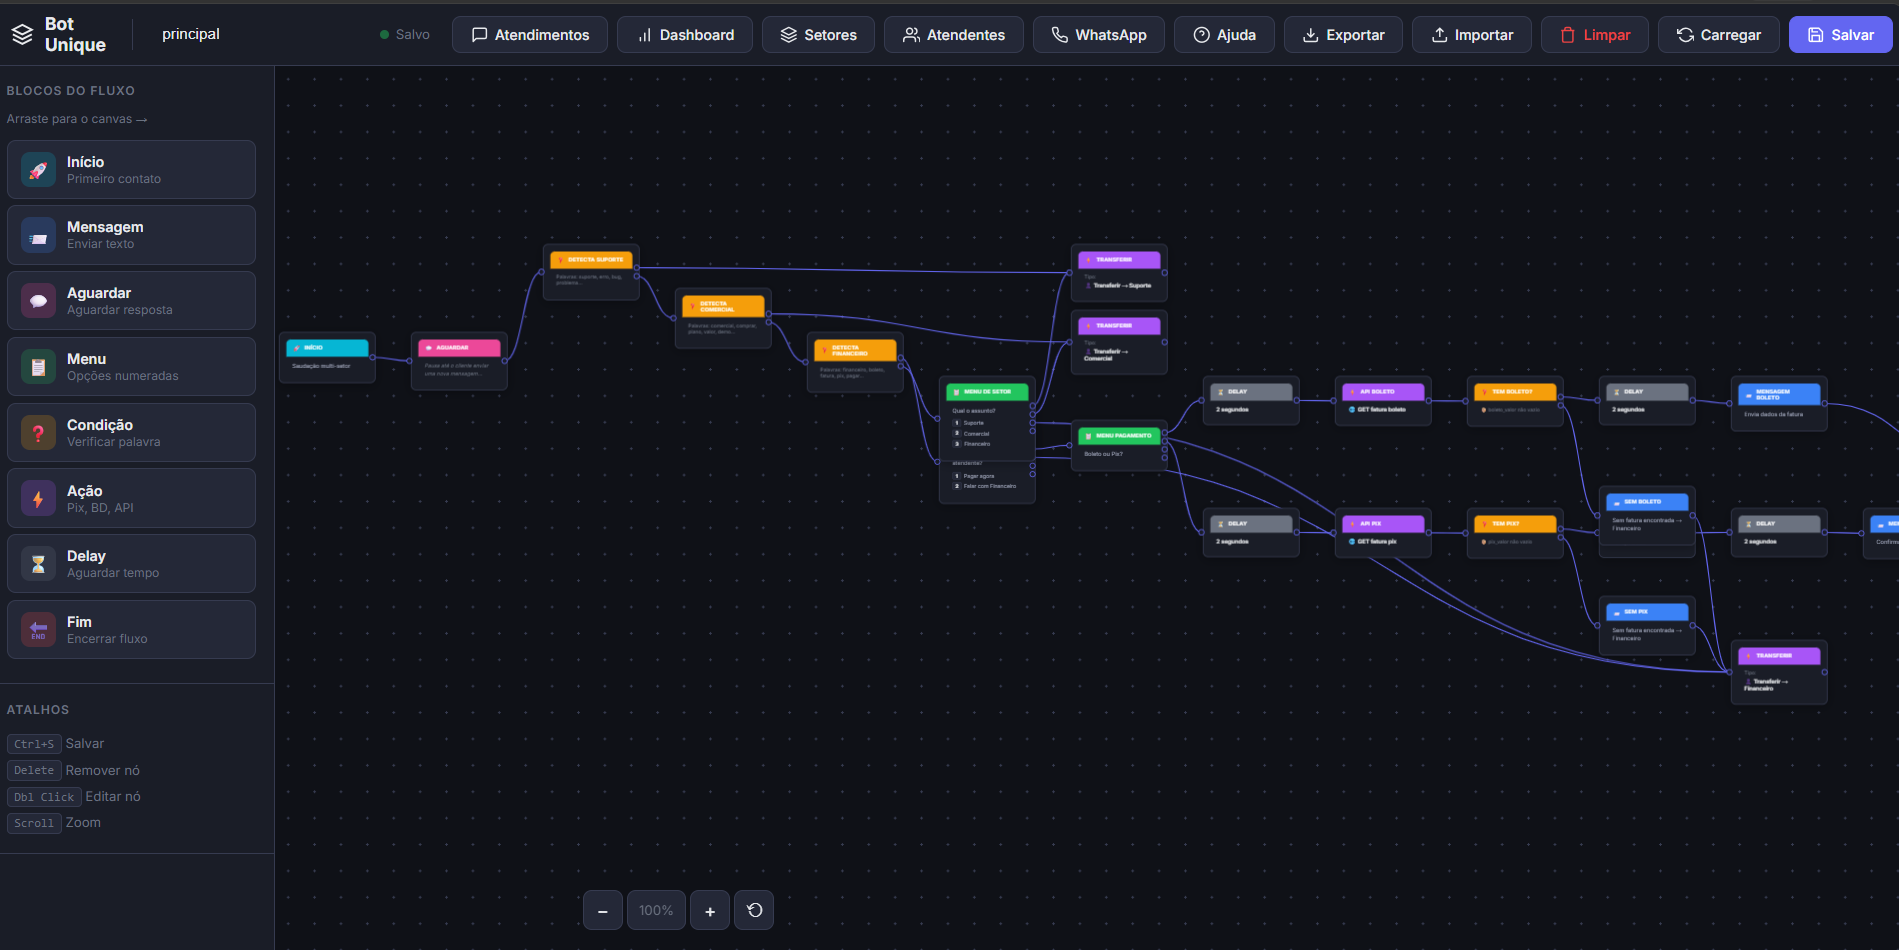This screenshot has height=950, width=1899.
Task: Click the ATALHOS section heading
Action: (38, 710)
